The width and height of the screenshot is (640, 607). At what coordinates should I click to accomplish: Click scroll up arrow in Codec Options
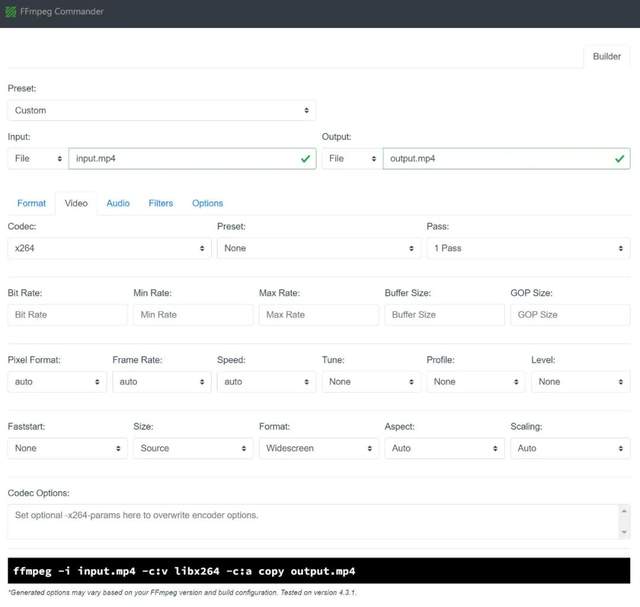[624, 511]
